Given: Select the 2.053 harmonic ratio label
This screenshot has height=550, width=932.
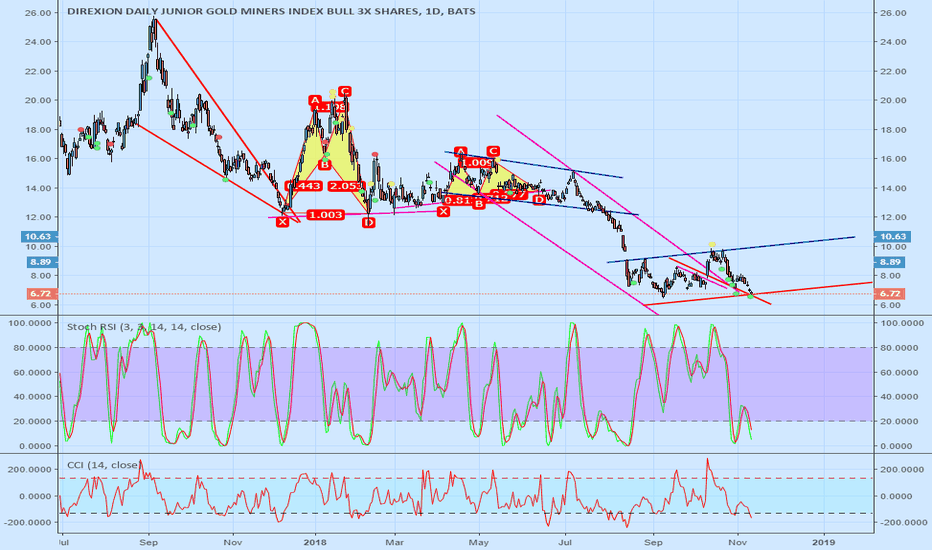Looking at the screenshot, I should [x=345, y=186].
